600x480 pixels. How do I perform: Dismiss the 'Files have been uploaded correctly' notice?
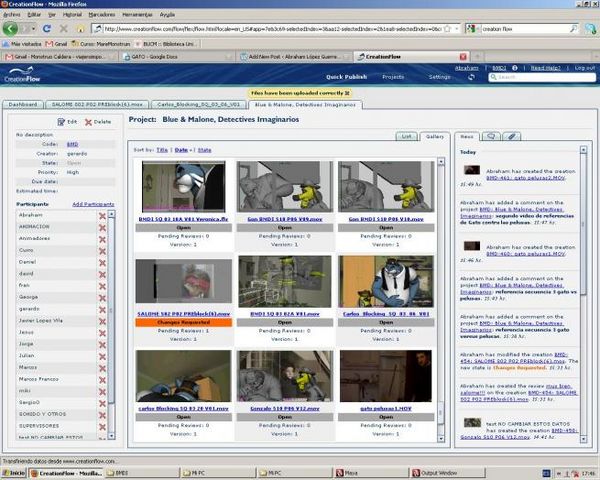347,93
